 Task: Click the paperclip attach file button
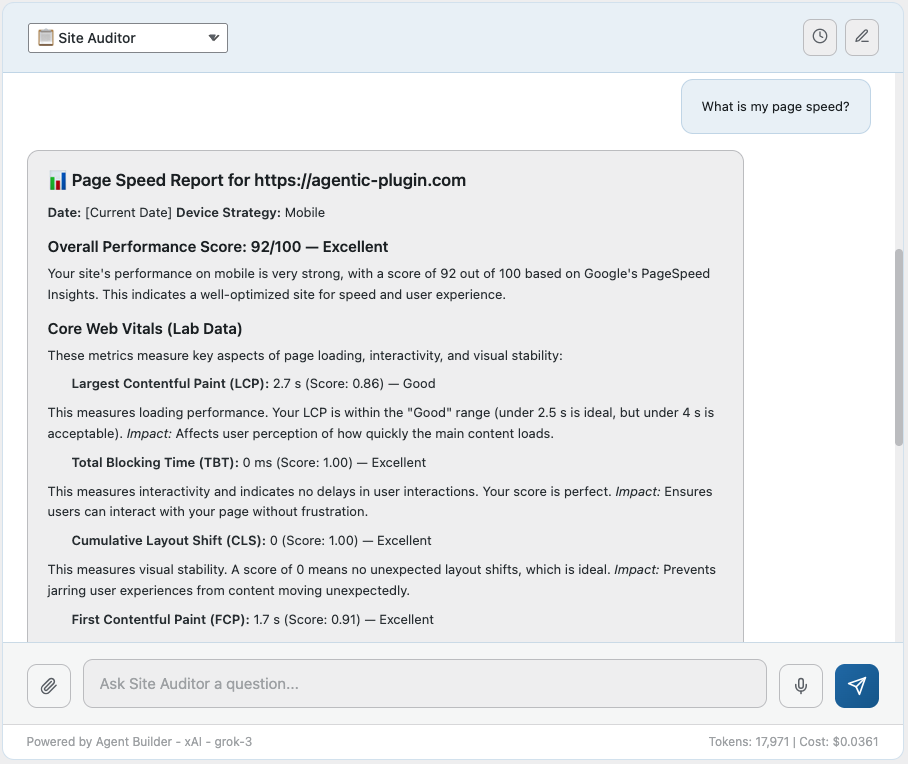(49, 686)
